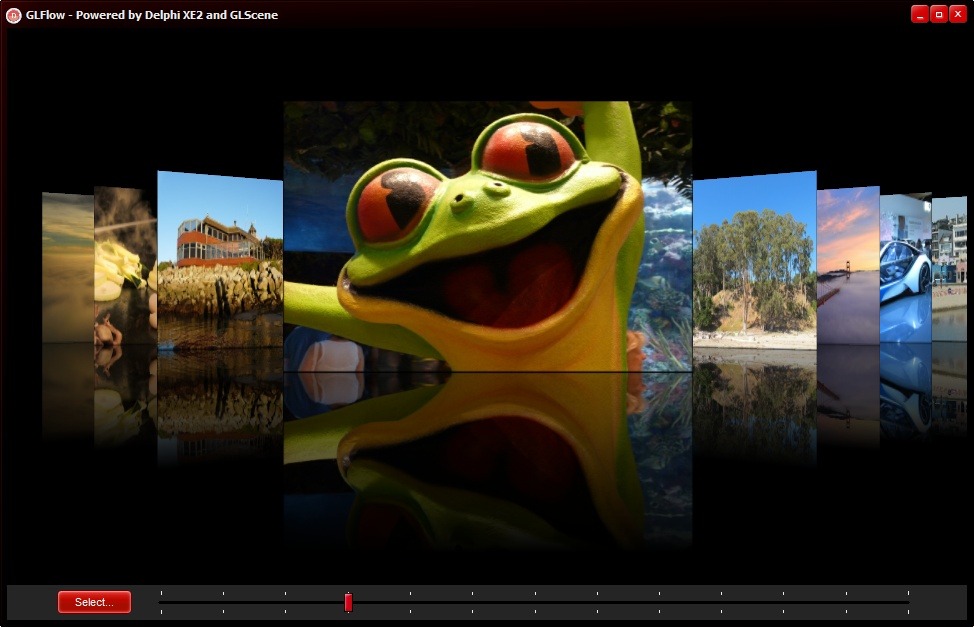Viewport: 974px width, 627px height.
Task: Choose the white concept car thumbnail
Action: (x=906, y=268)
